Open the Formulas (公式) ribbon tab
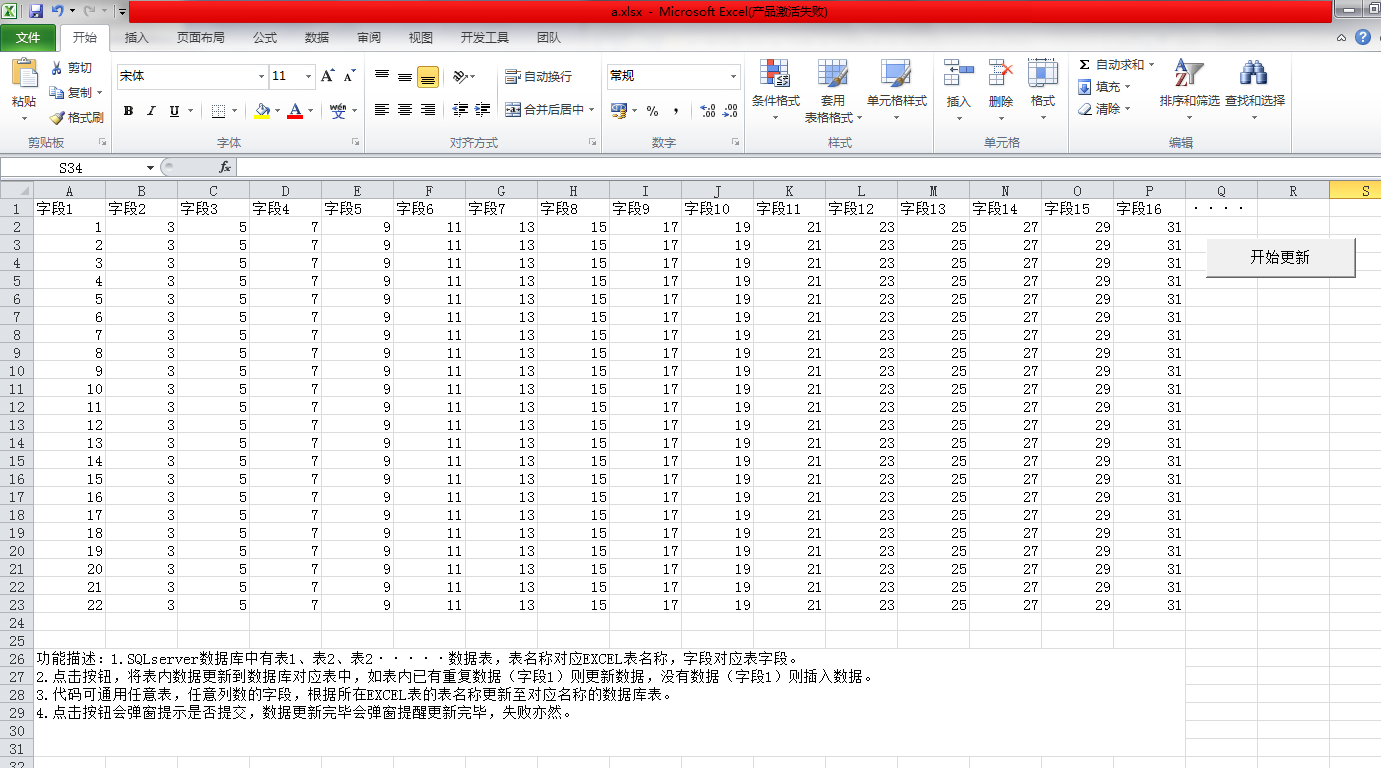The width and height of the screenshot is (1381, 768). click(x=265, y=38)
